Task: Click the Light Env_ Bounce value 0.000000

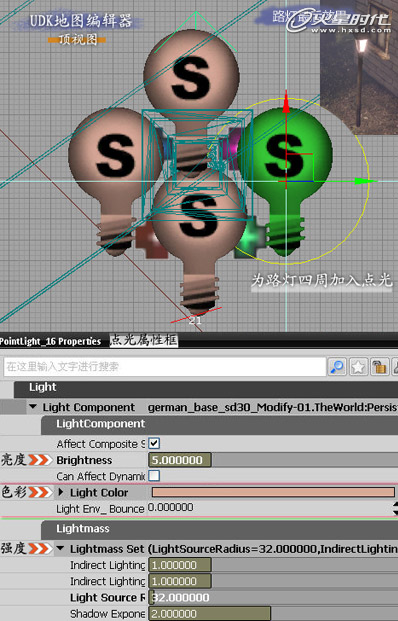Action: pyautogui.click(x=171, y=508)
